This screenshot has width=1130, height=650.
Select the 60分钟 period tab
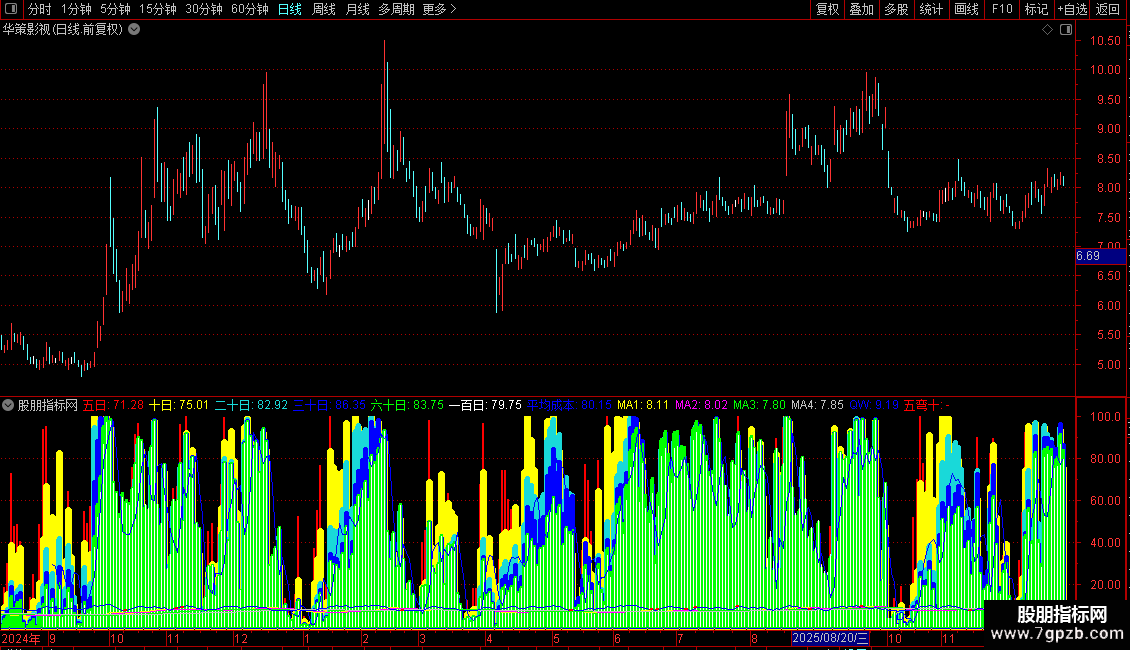click(x=250, y=9)
